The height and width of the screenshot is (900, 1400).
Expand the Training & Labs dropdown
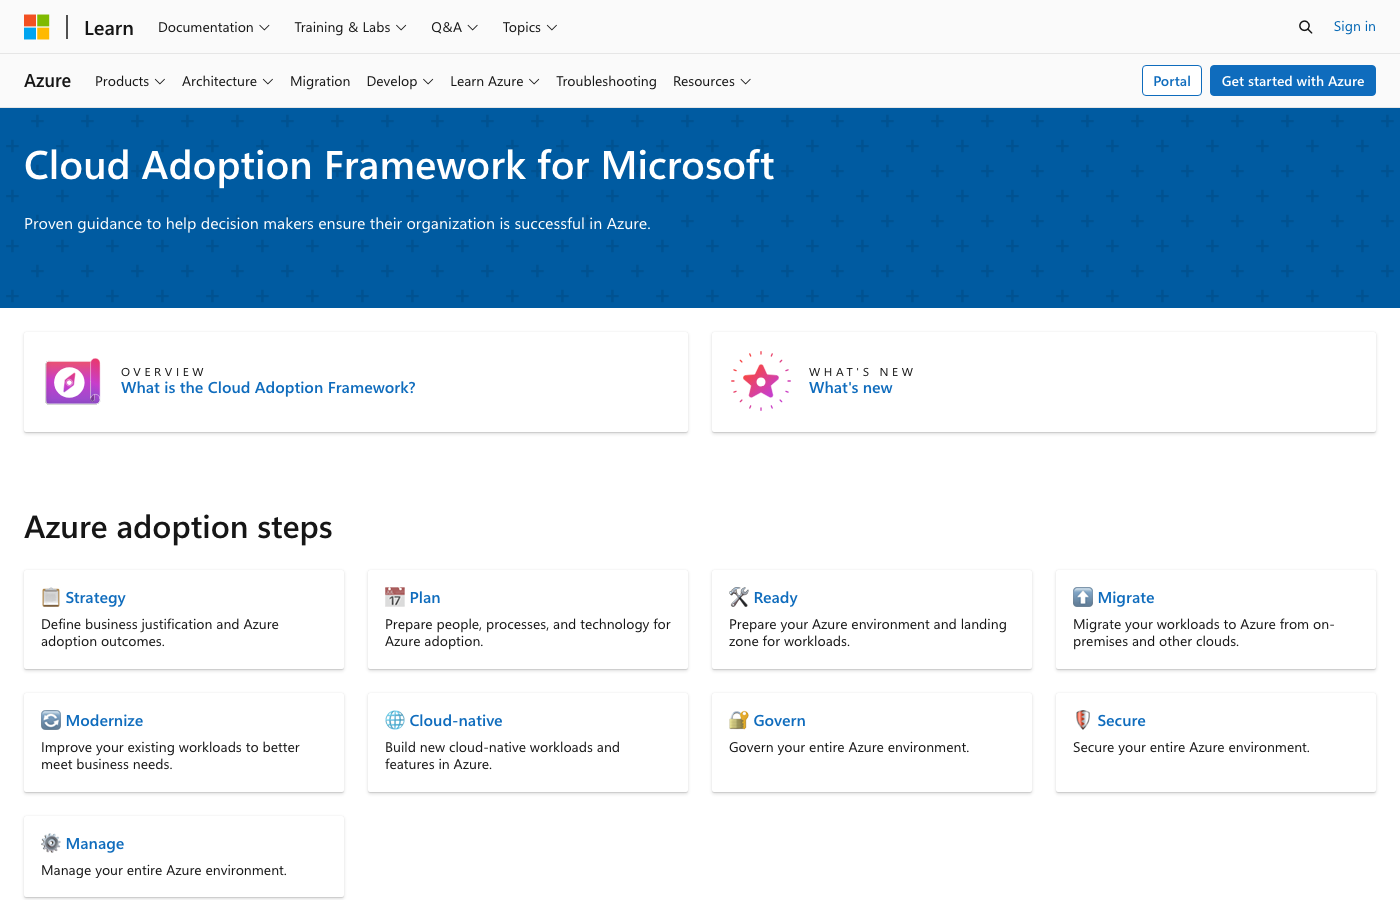350,27
